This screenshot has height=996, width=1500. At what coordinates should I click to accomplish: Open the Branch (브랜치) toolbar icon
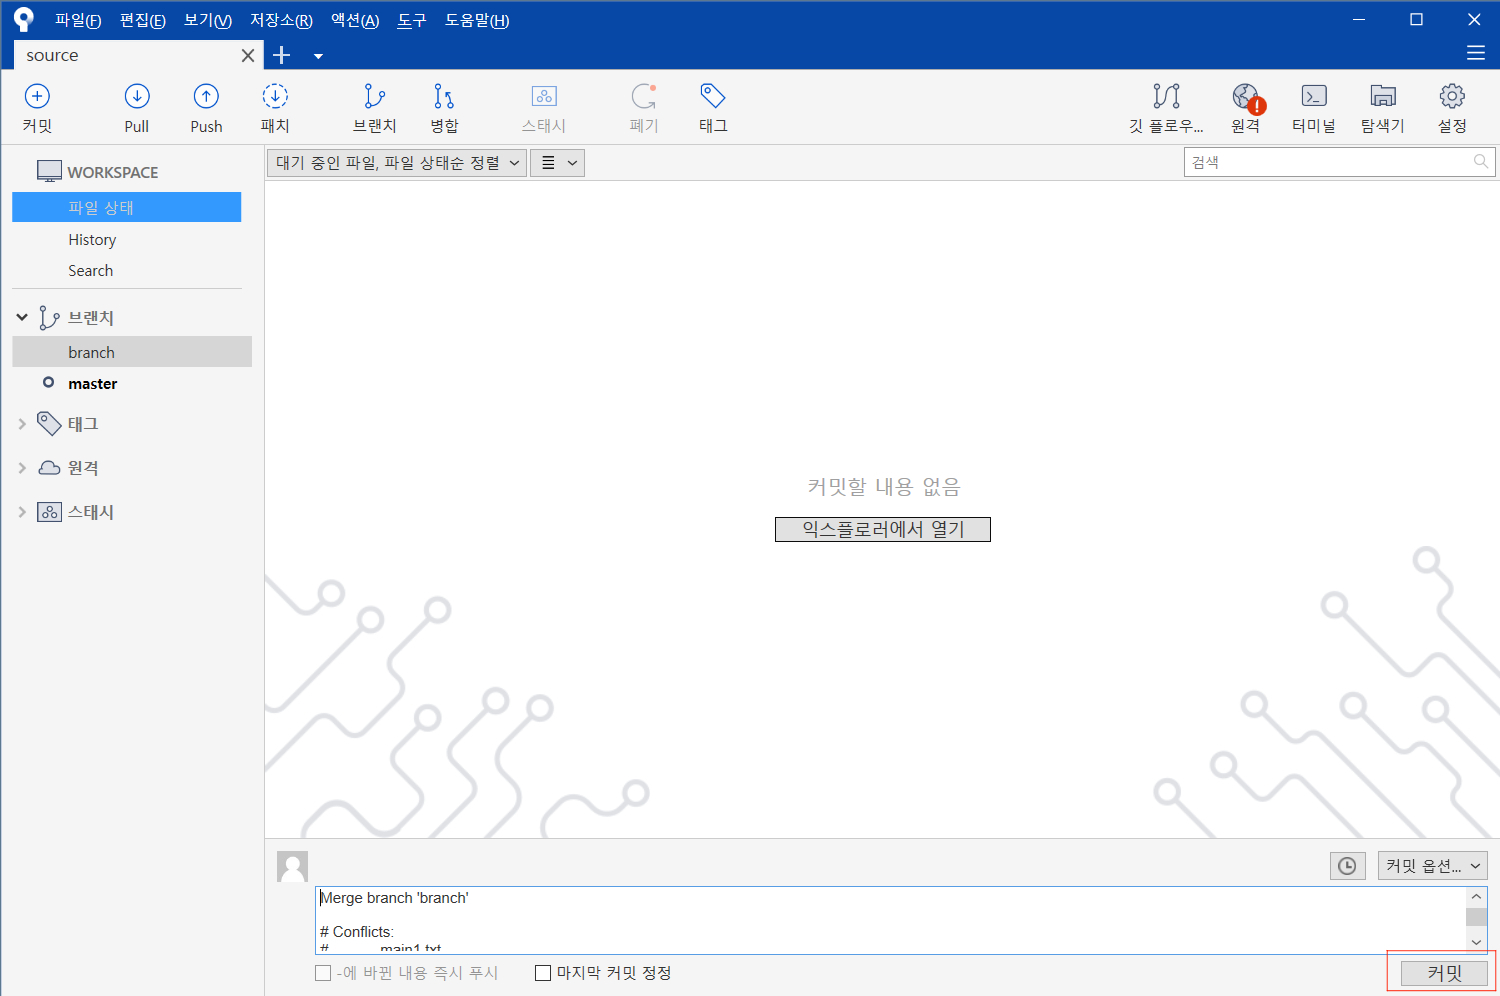tap(375, 96)
